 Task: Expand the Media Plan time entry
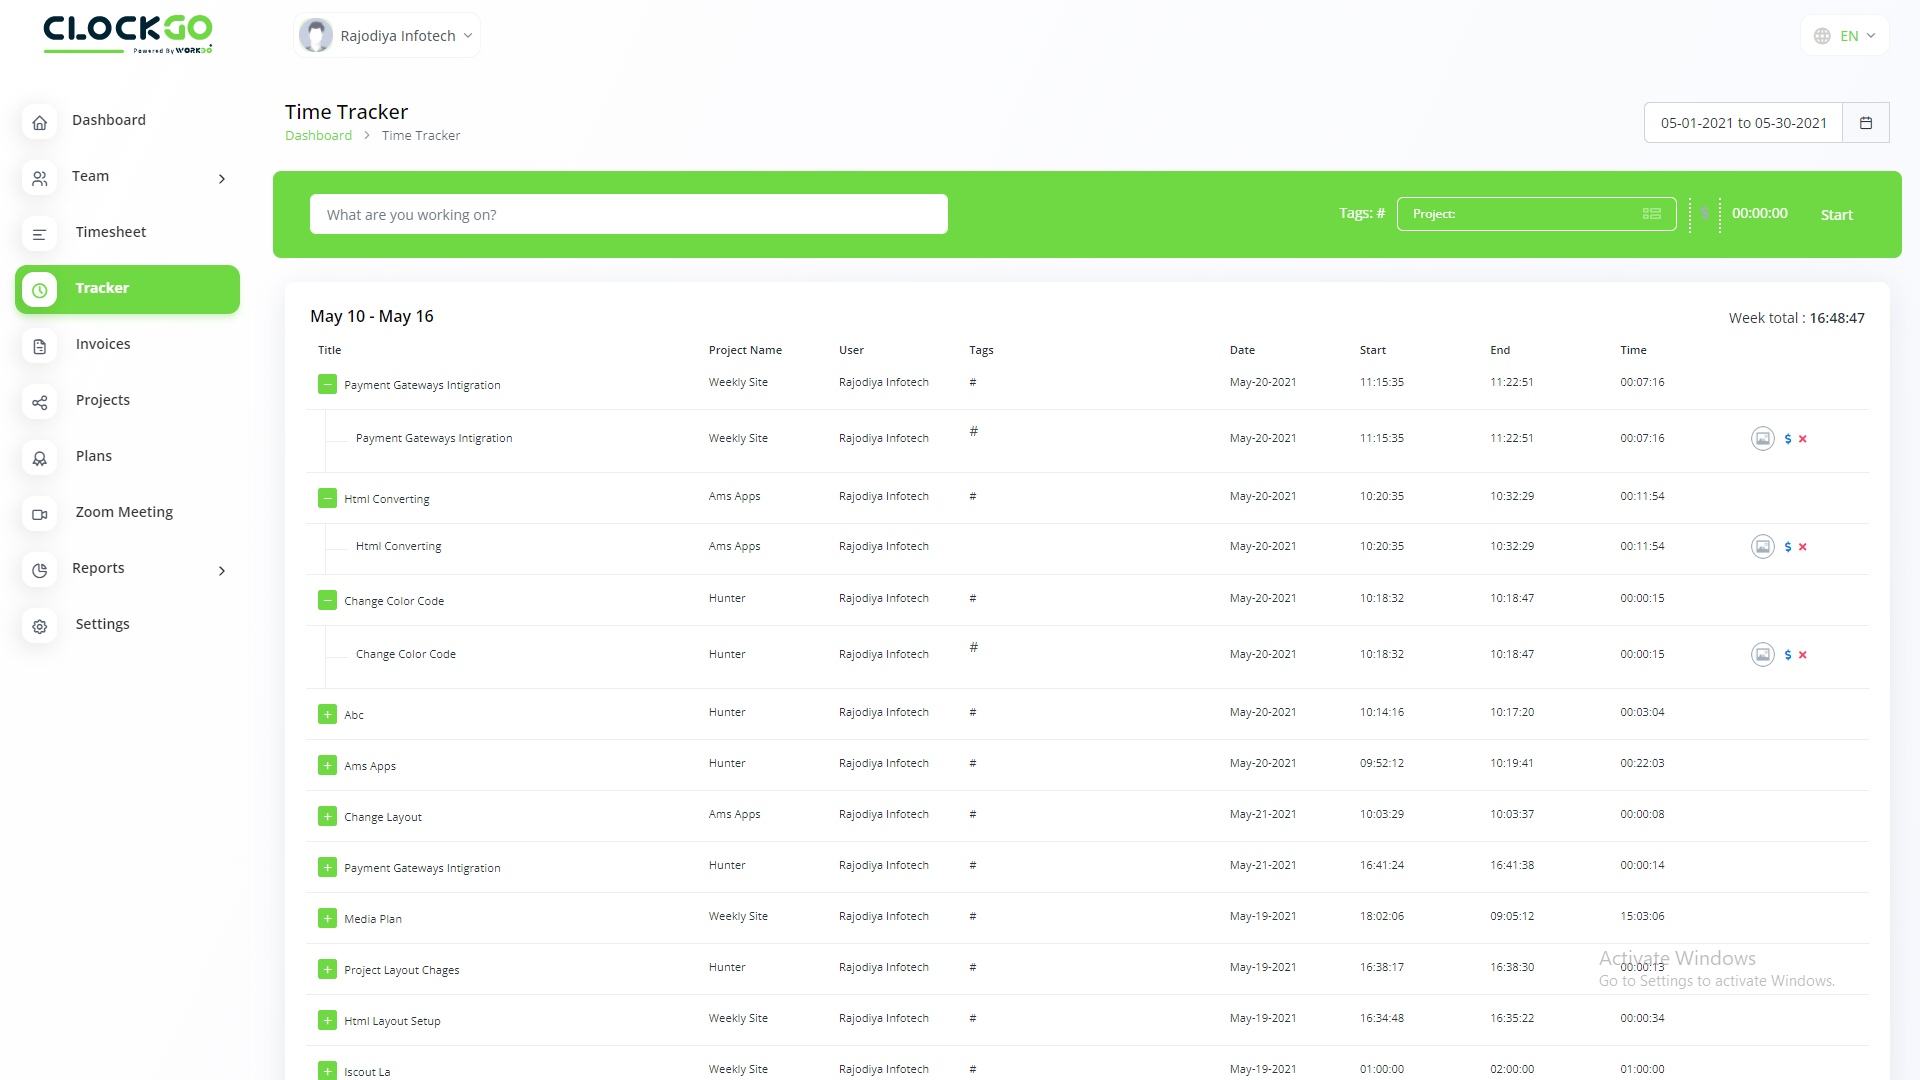(x=327, y=918)
